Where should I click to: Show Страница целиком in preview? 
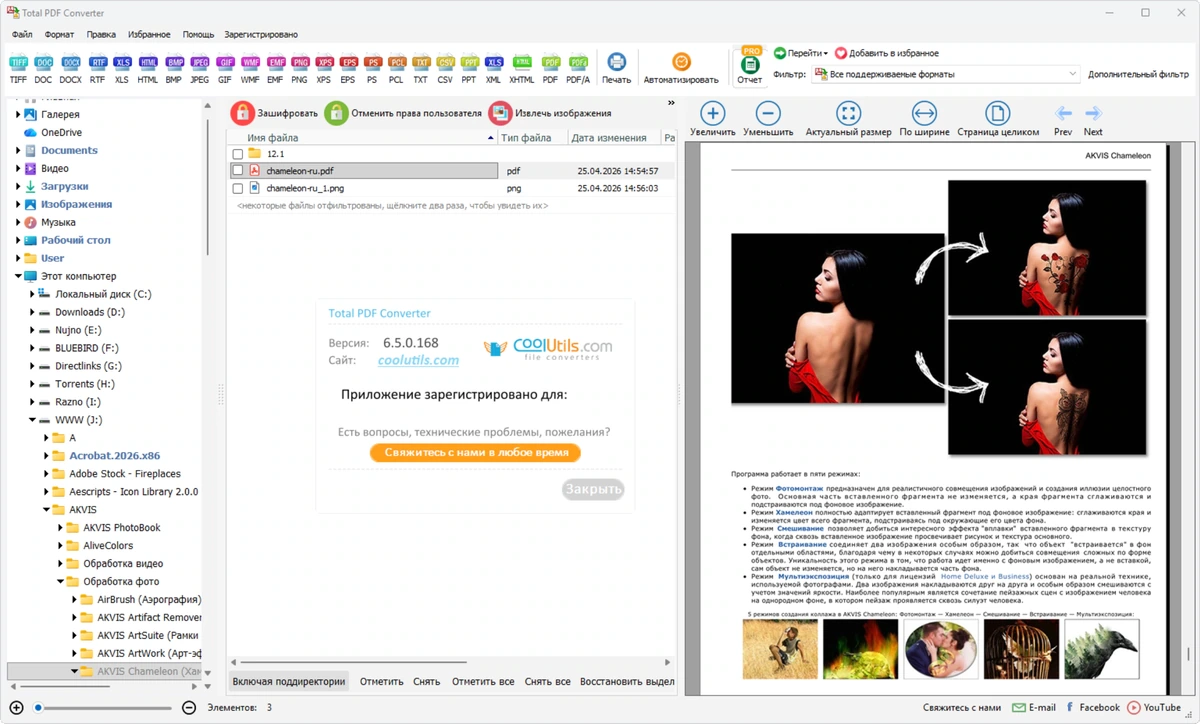(998, 119)
